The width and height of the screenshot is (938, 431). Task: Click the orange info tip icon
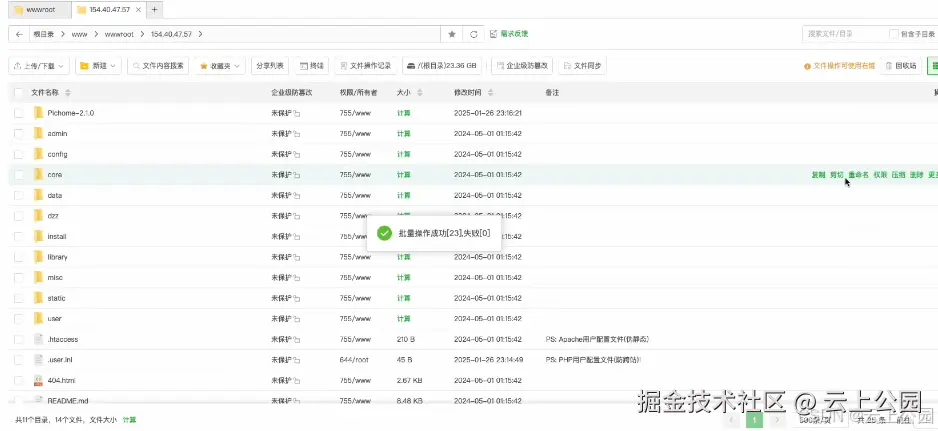[807, 66]
